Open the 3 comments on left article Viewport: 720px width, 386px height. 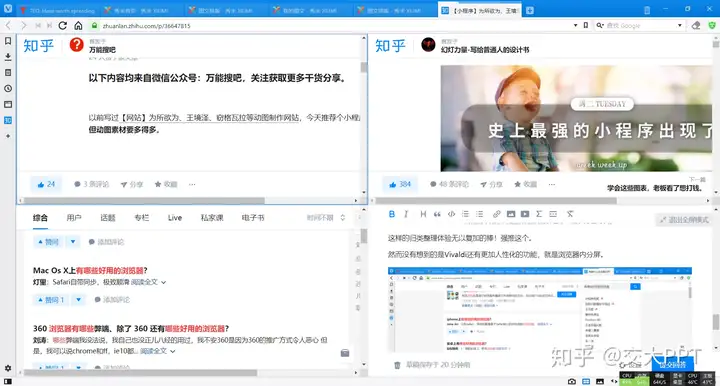pos(91,184)
